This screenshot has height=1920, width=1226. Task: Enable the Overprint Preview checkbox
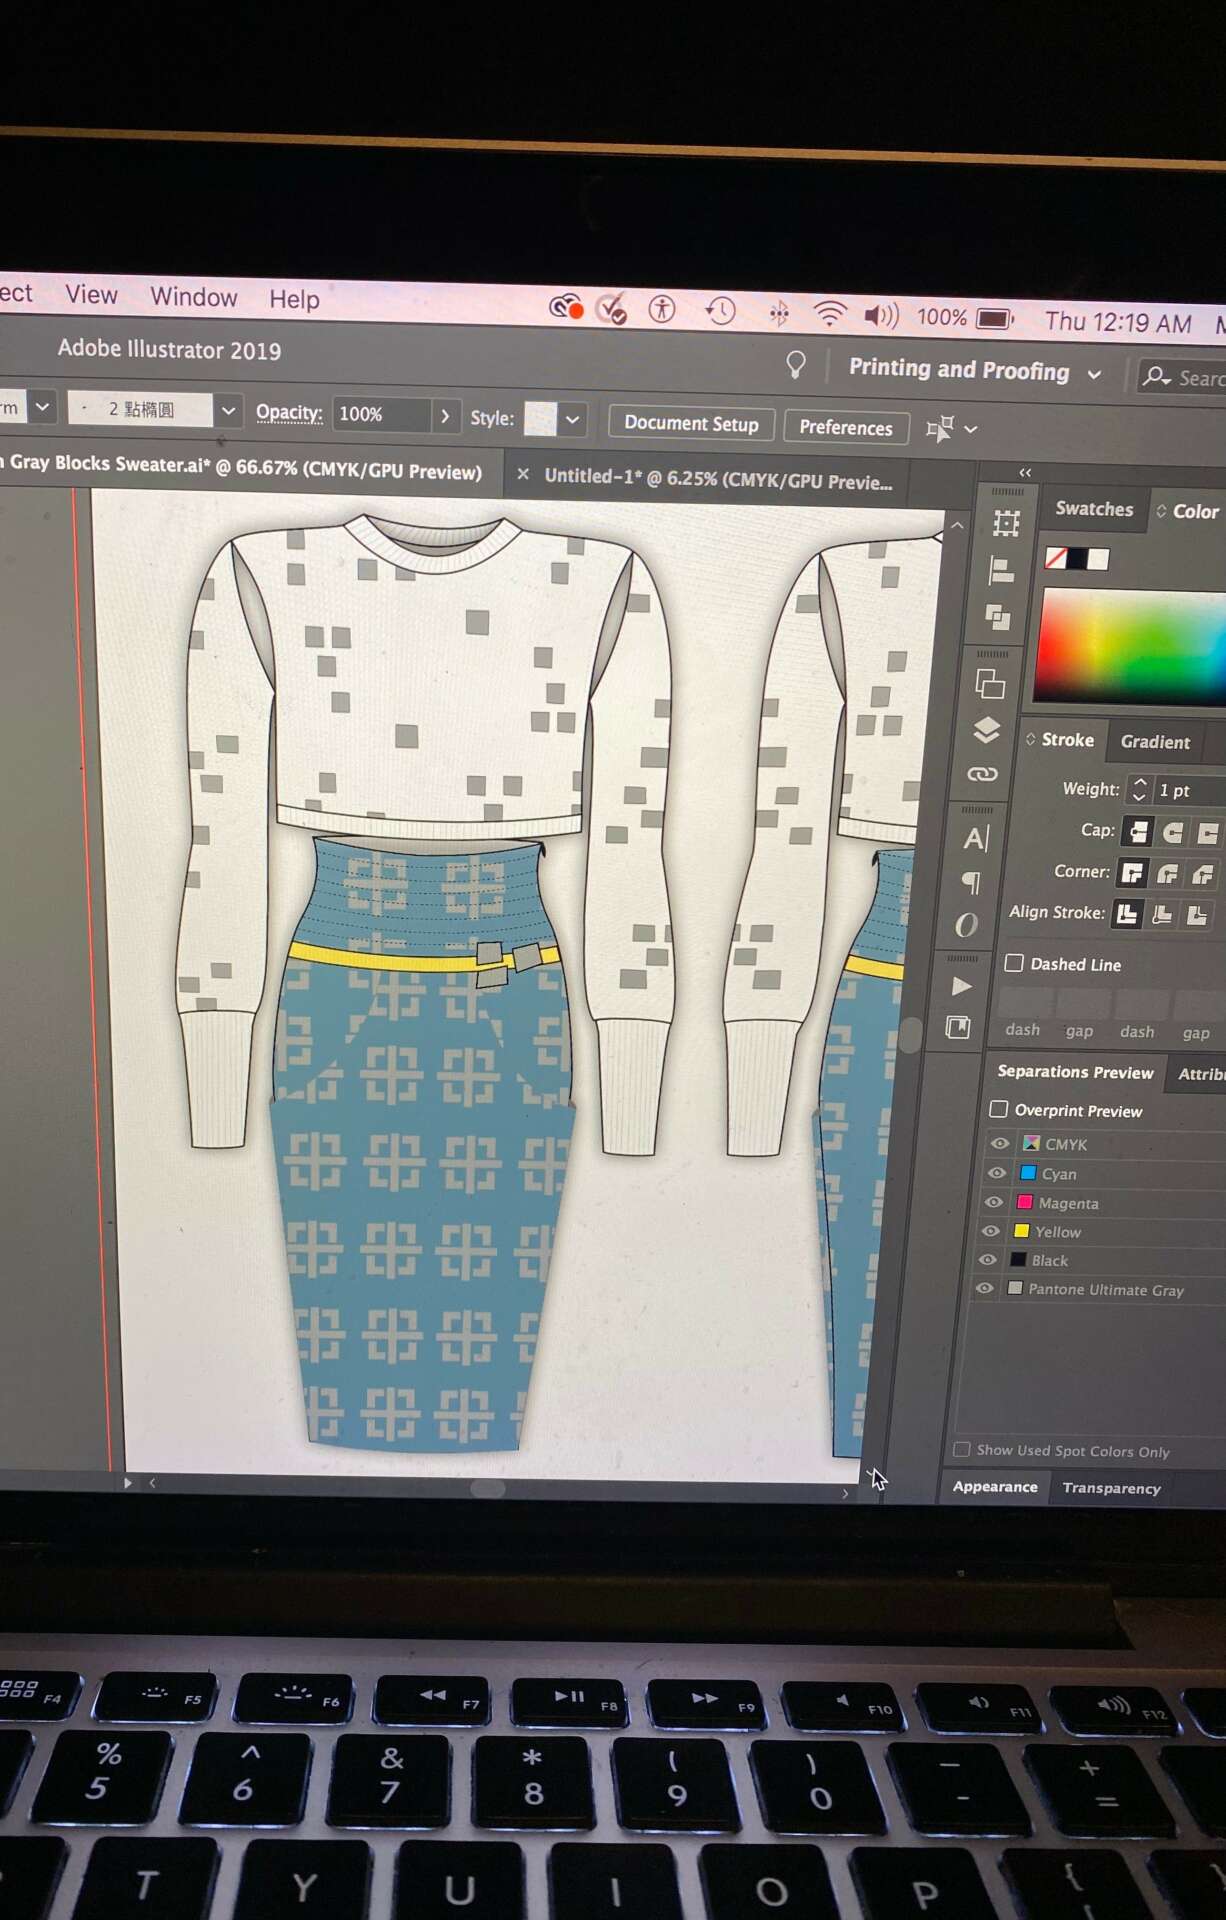pyautogui.click(x=998, y=1109)
